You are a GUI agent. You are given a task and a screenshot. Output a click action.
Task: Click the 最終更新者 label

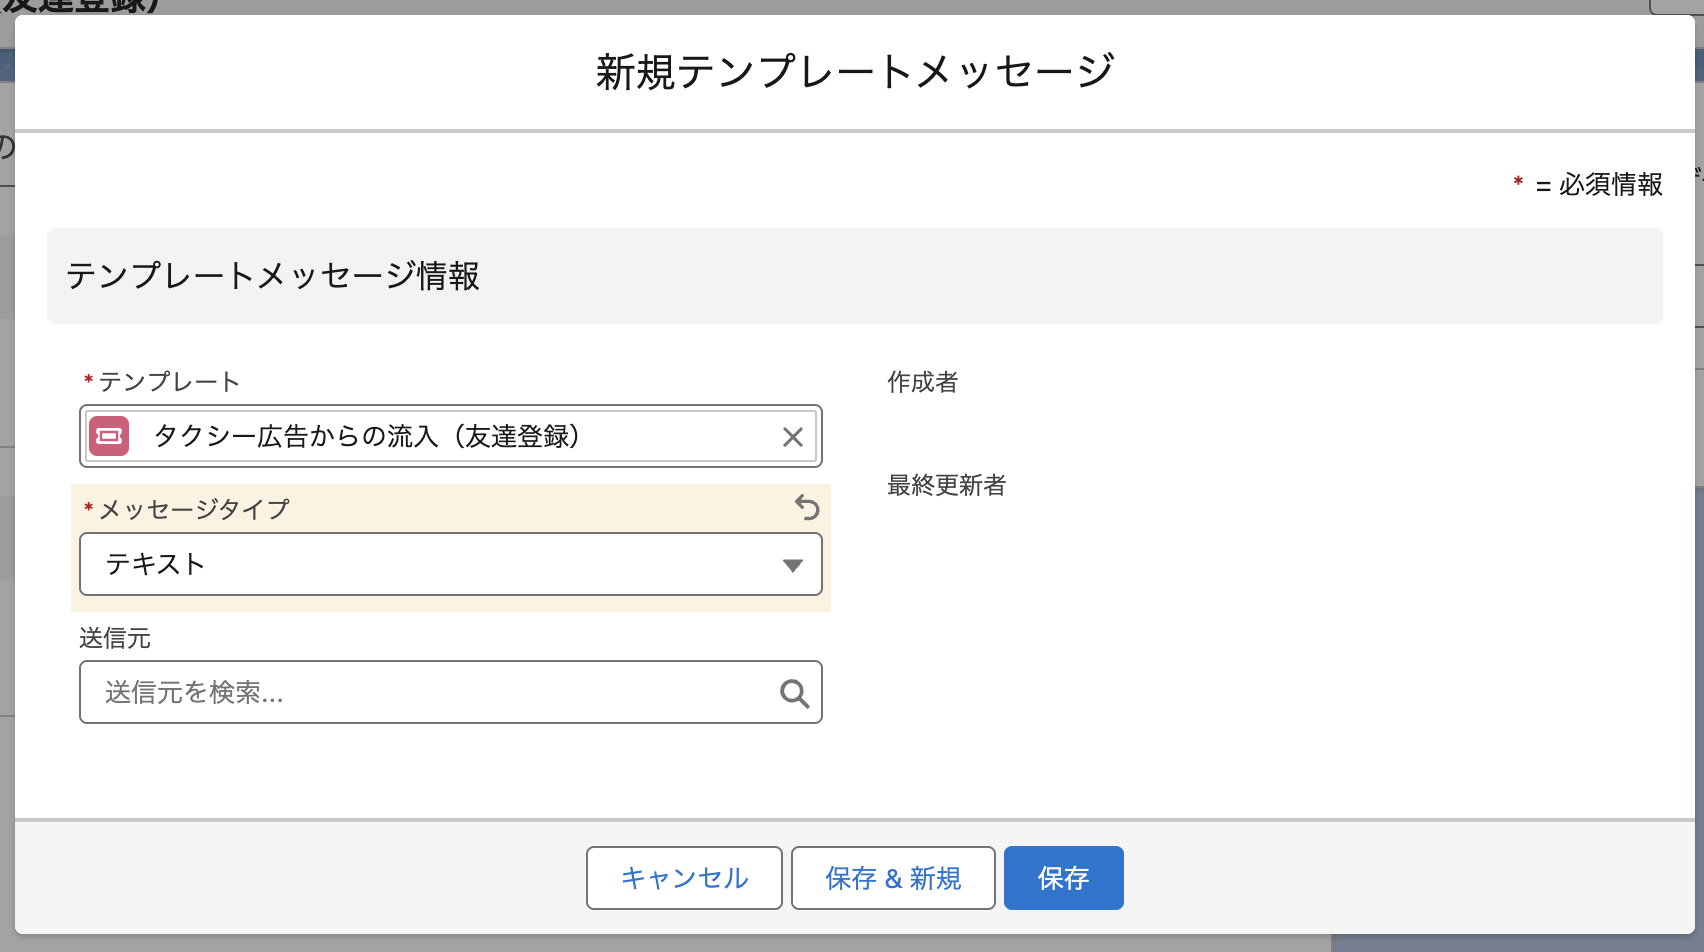(946, 485)
